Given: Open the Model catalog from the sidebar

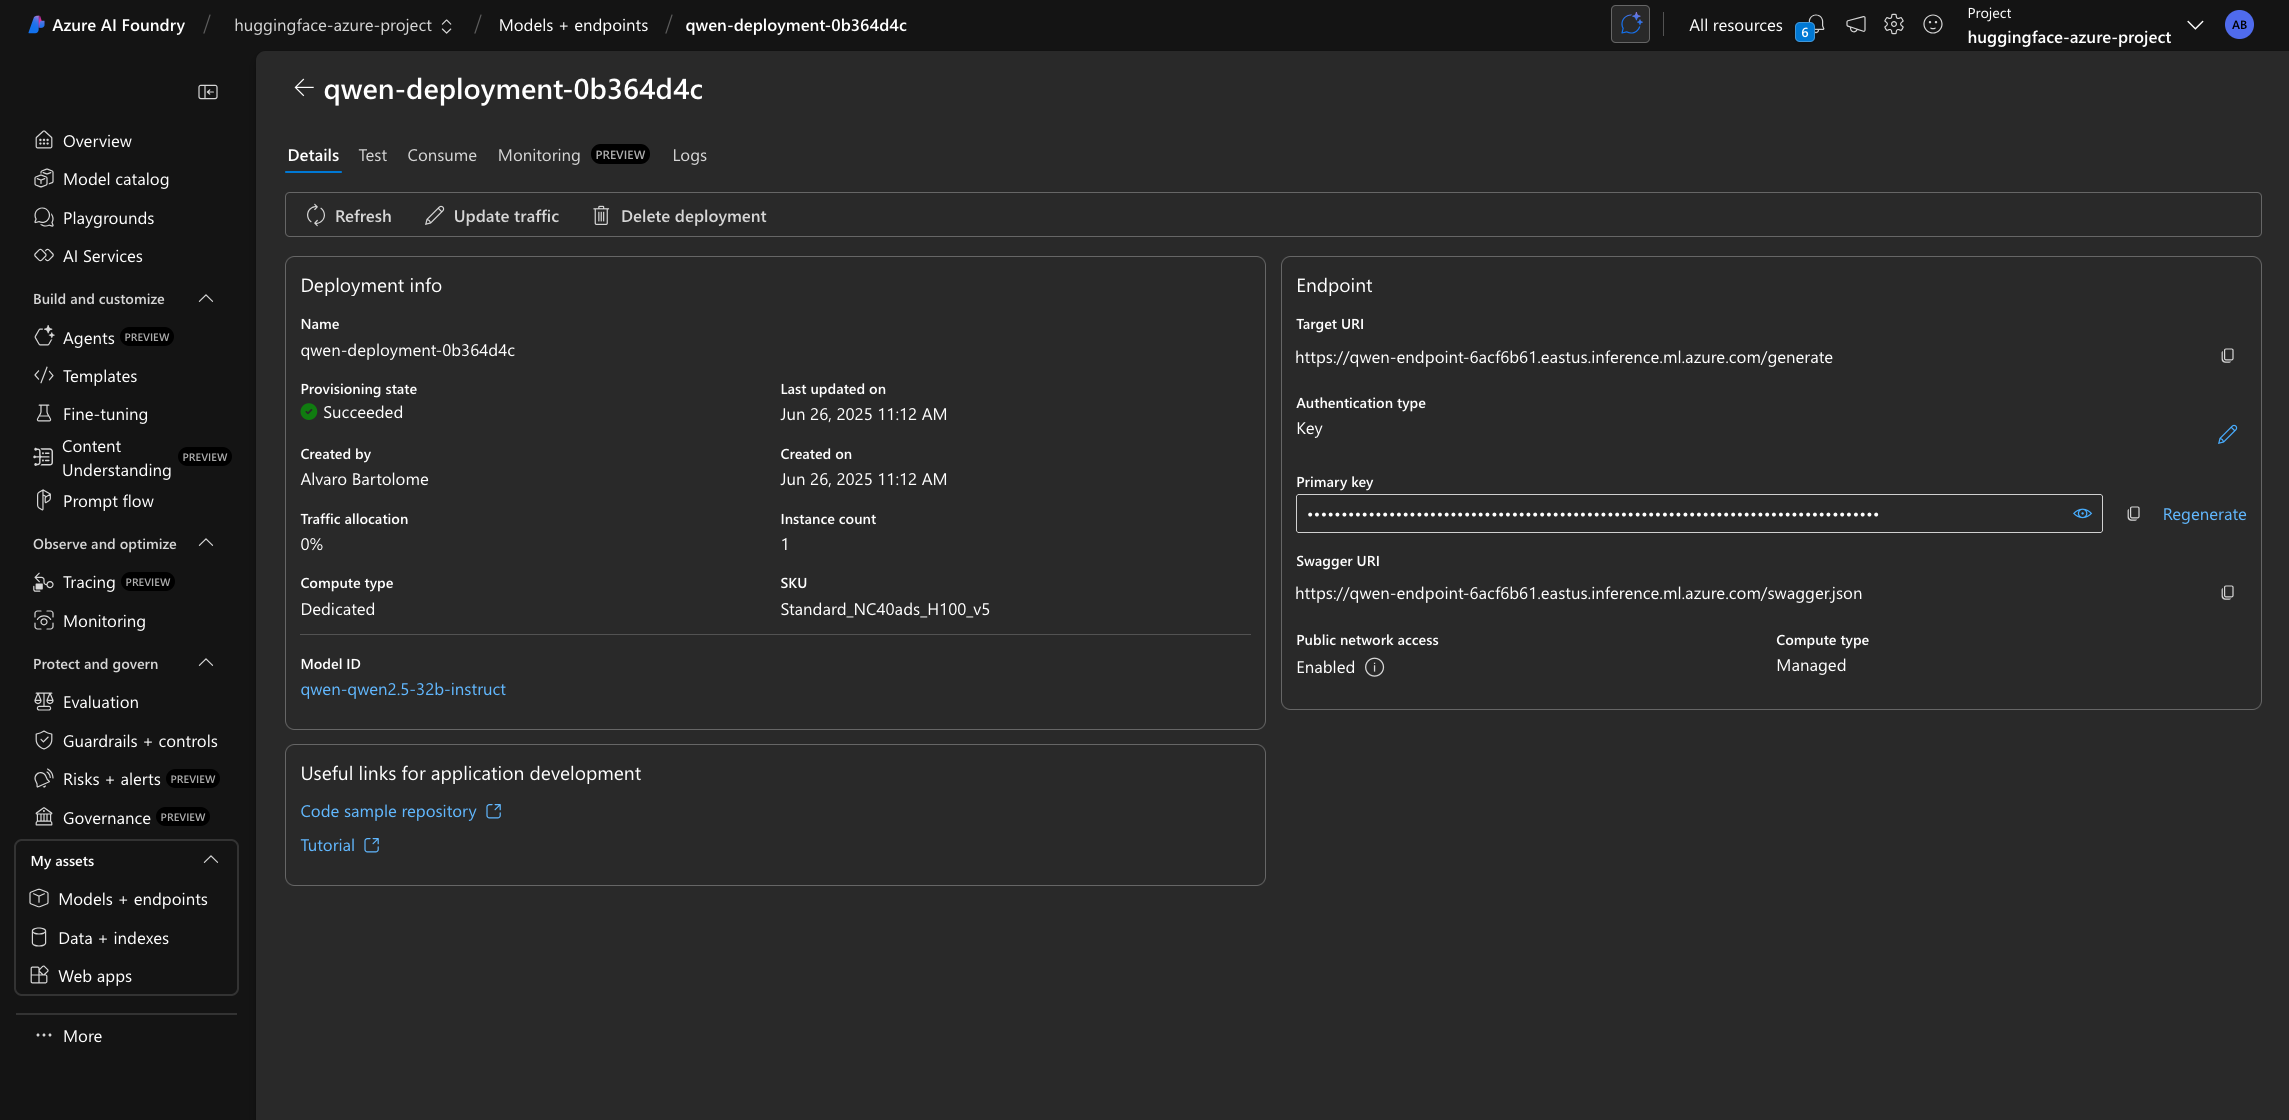Looking at the screenshot, I should [114, 179].
